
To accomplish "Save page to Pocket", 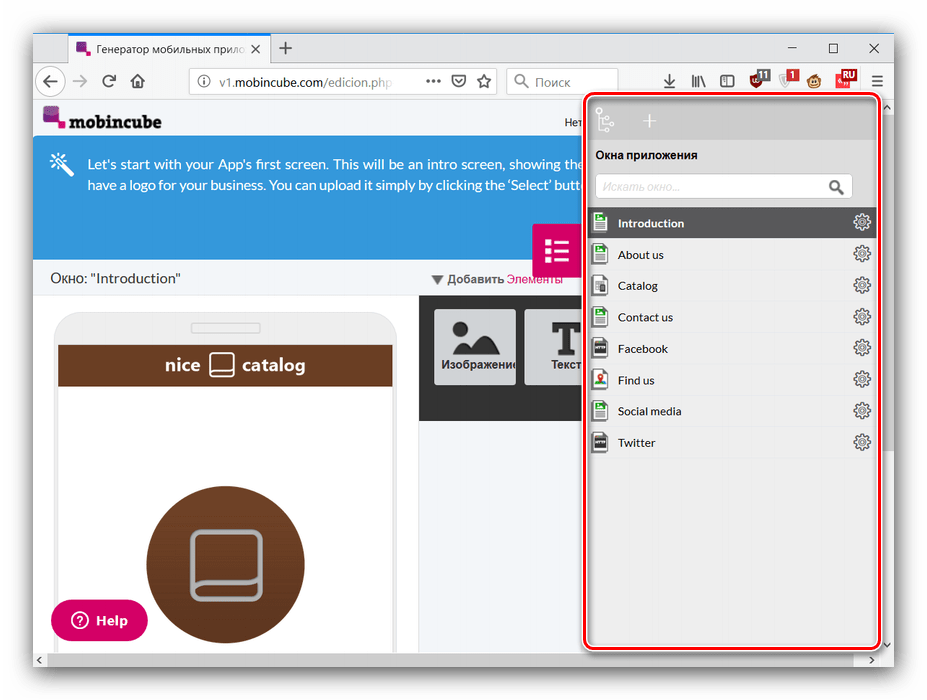I will (x=459, y=81).
